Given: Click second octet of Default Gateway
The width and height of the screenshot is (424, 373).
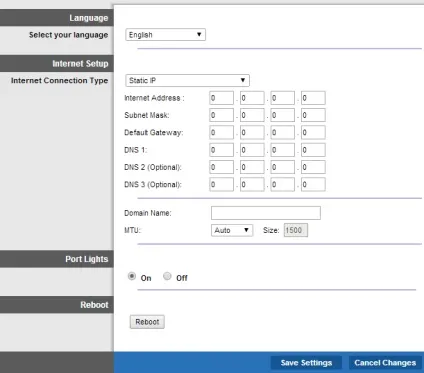Looking at the screenshot, I should 252,133.
